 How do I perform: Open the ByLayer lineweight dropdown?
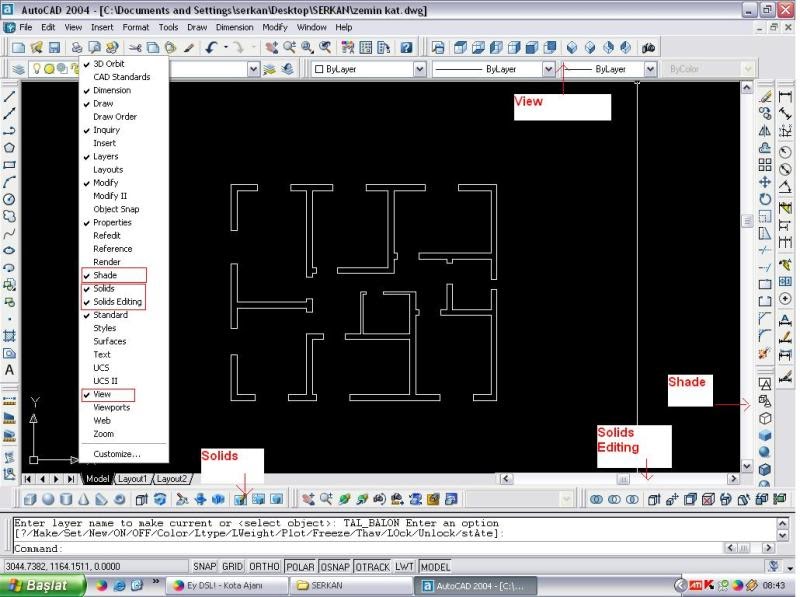click(650, 69)
